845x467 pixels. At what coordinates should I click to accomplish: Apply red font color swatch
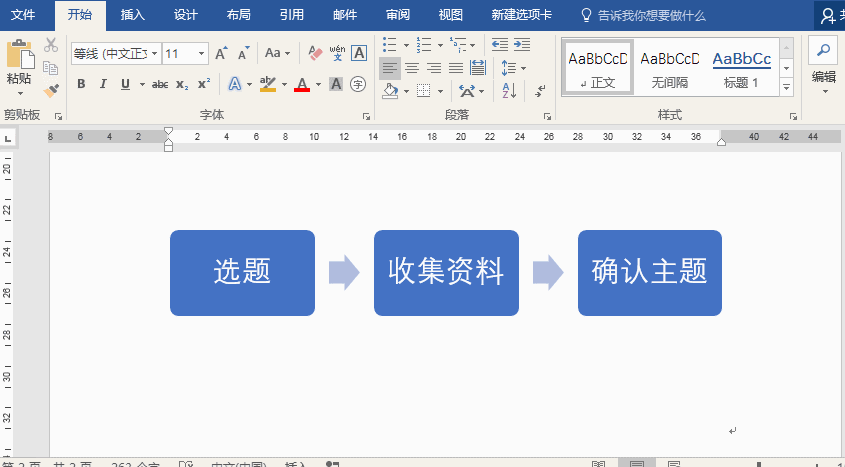pyautogui.click(x=302, y=85)
